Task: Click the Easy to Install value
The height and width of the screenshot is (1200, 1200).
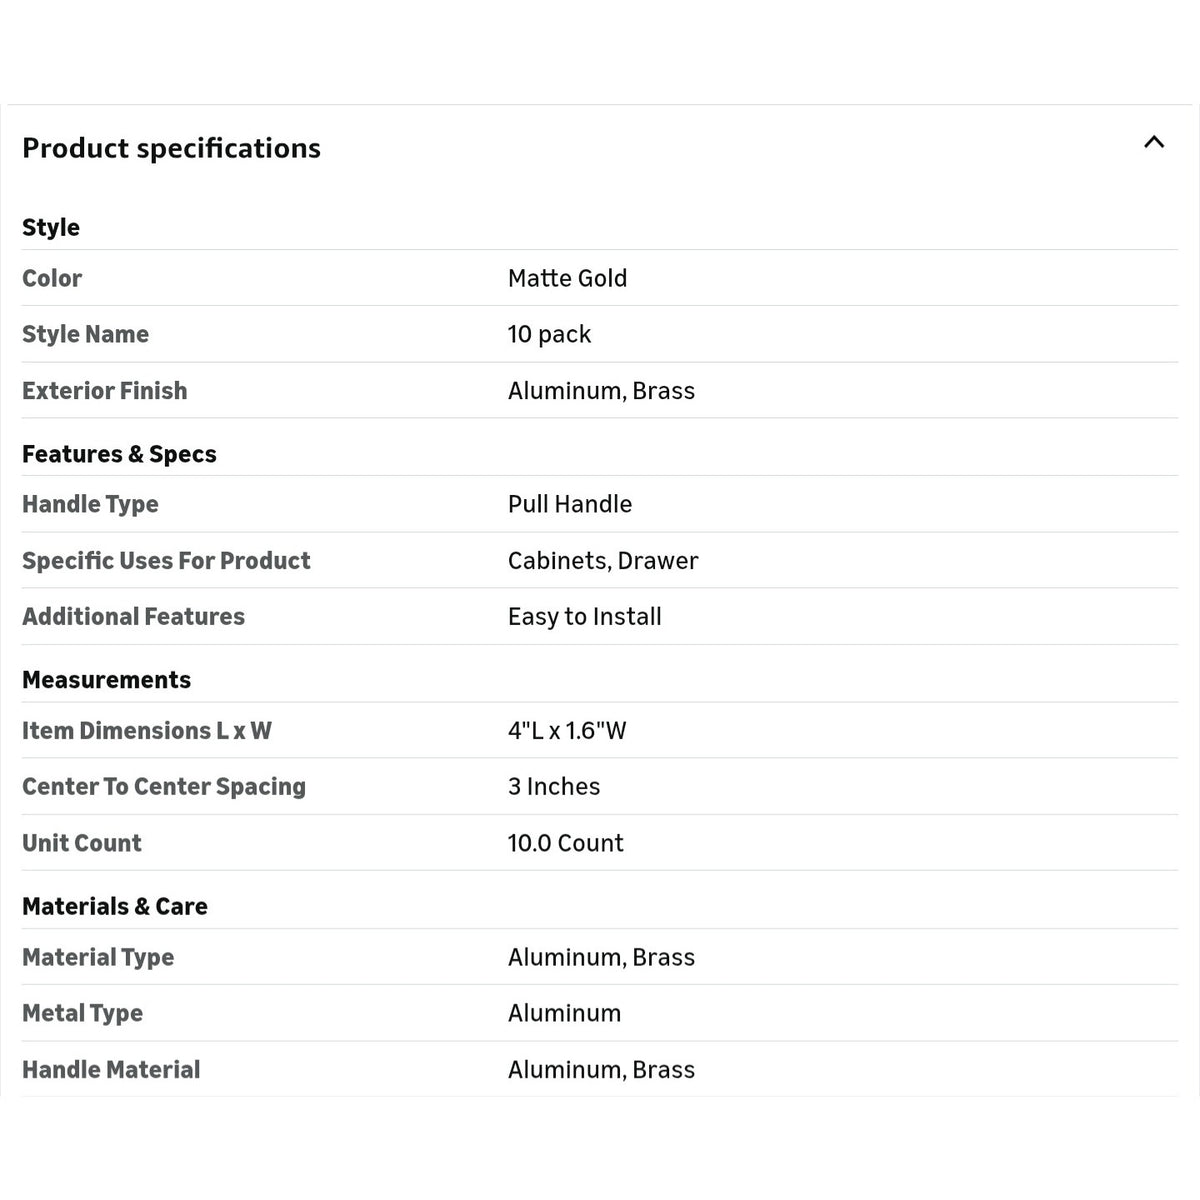Action: [x=585, y=617]
